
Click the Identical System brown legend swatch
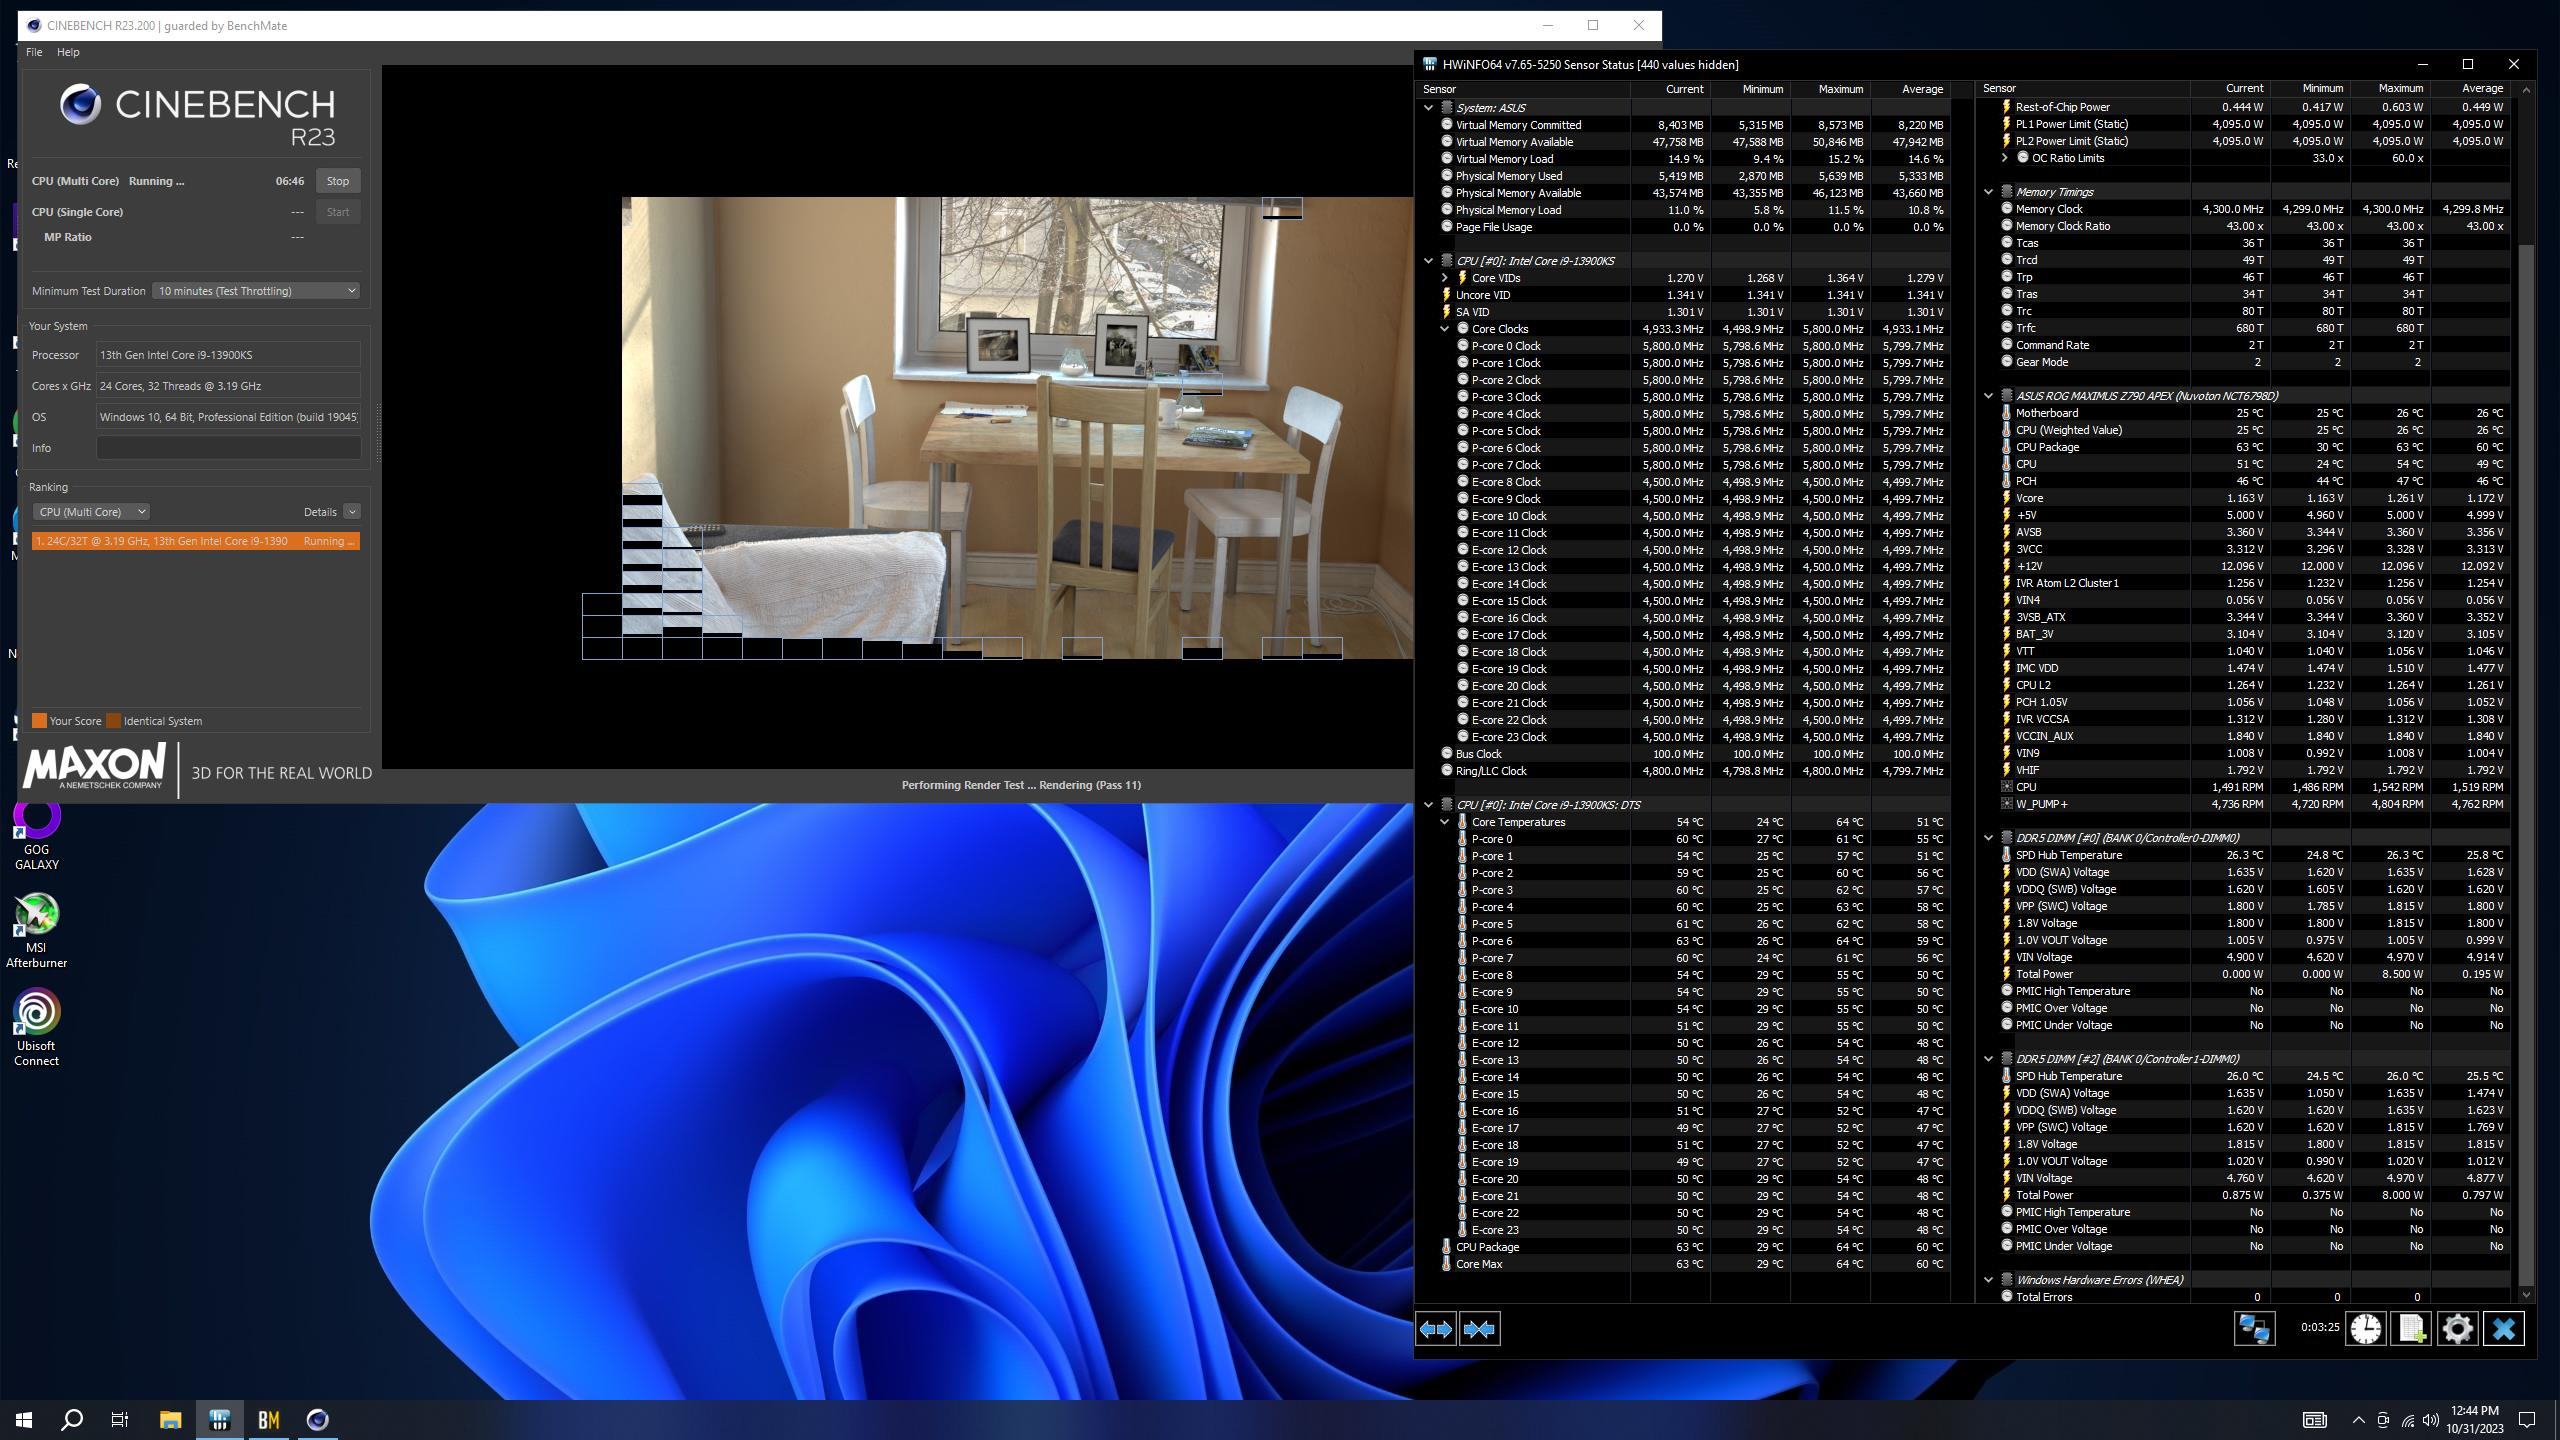[x=113, y=721]
